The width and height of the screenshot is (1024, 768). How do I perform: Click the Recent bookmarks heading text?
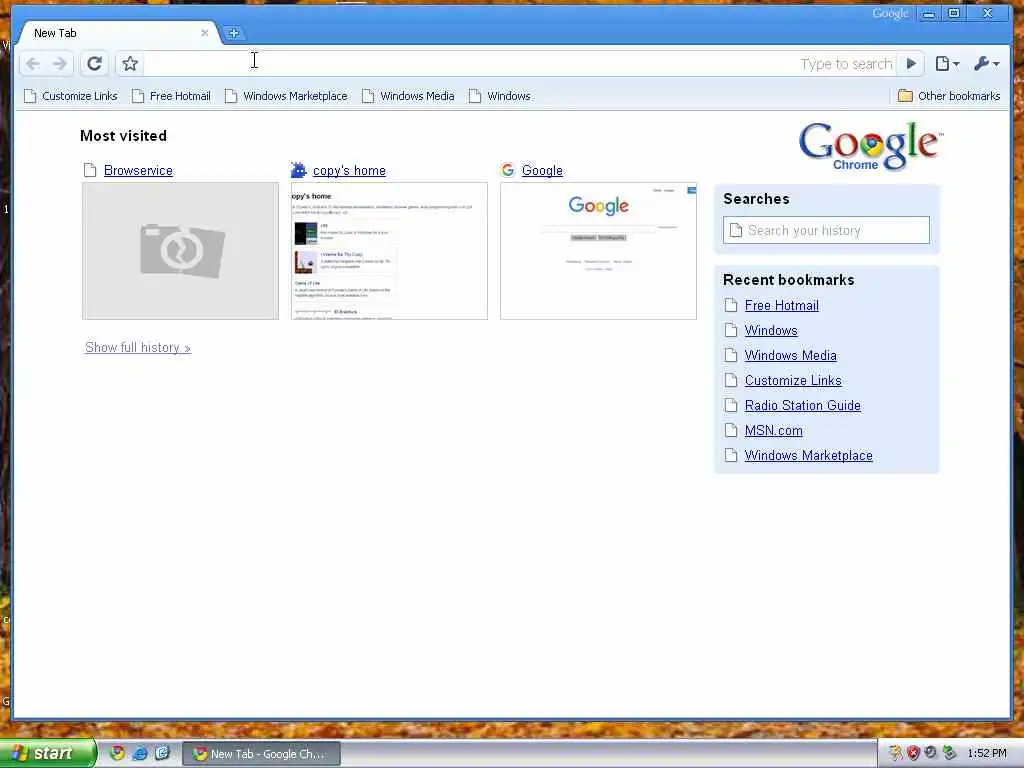788,280
